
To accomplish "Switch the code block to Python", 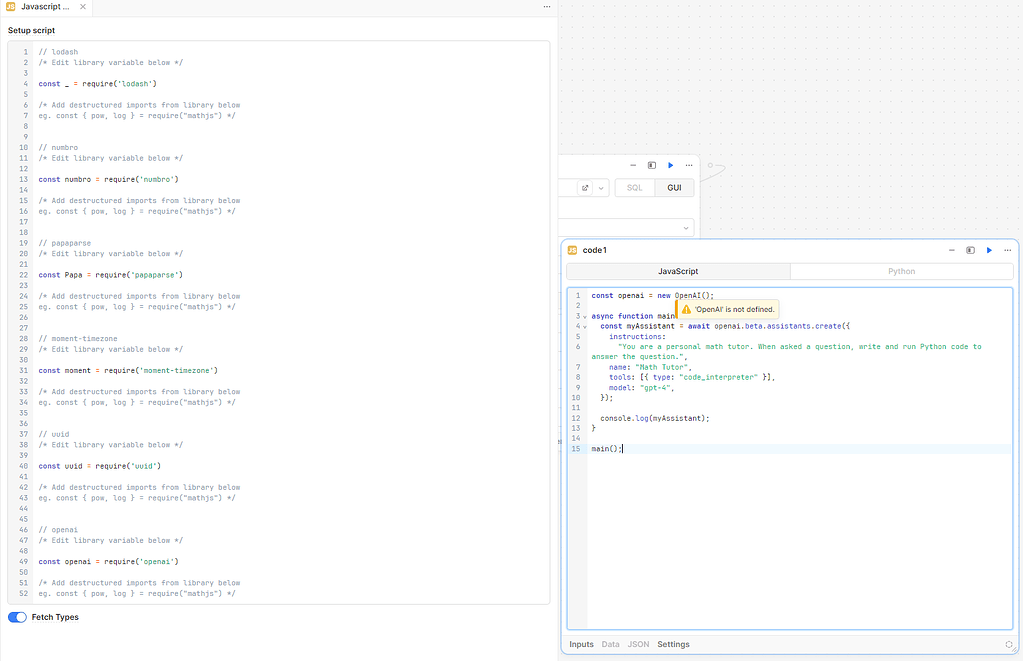I will point(900,271).
